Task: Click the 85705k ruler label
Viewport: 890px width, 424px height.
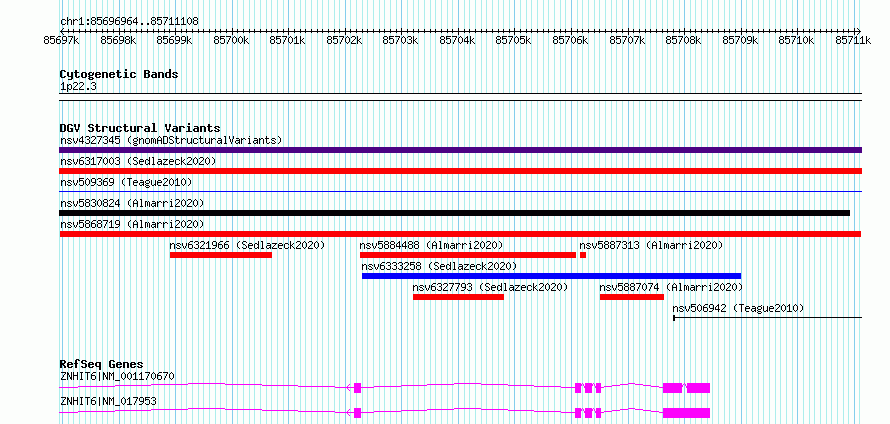Action: pyautogui.click(x=514, y=40)
